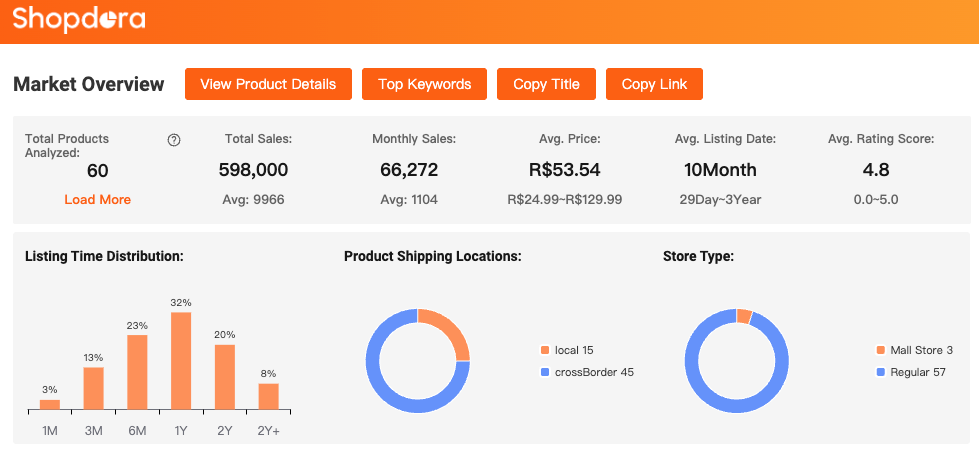Click the 3M bar showing 13%

93,388
